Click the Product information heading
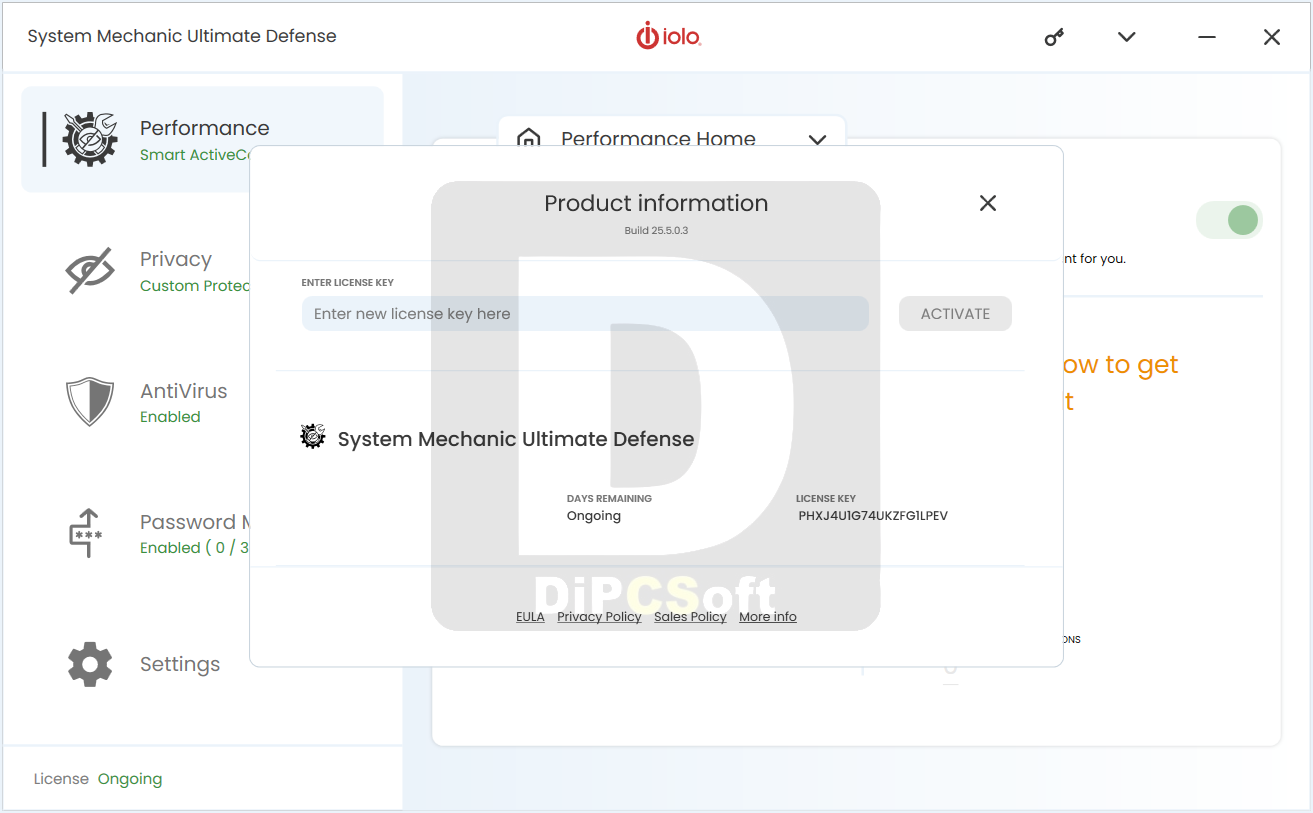 pos(656,203)
